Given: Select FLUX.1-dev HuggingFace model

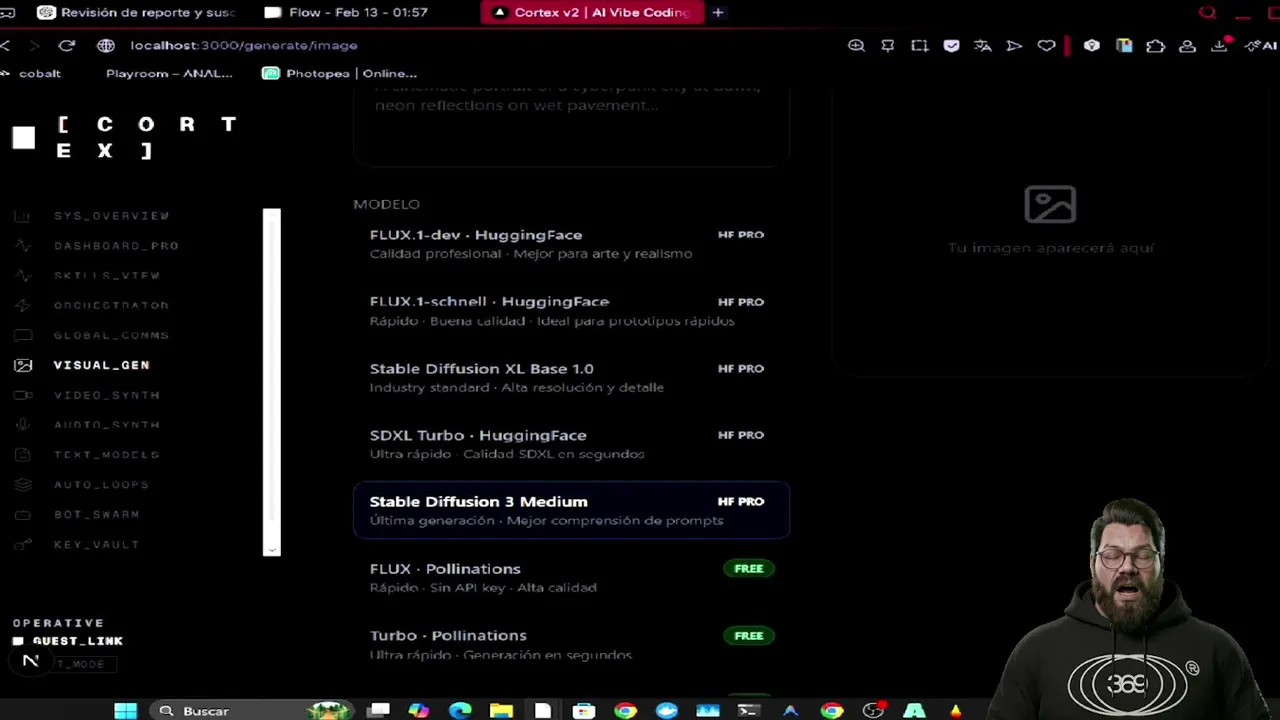Looking at the screenshot, I should coord(571,244).
